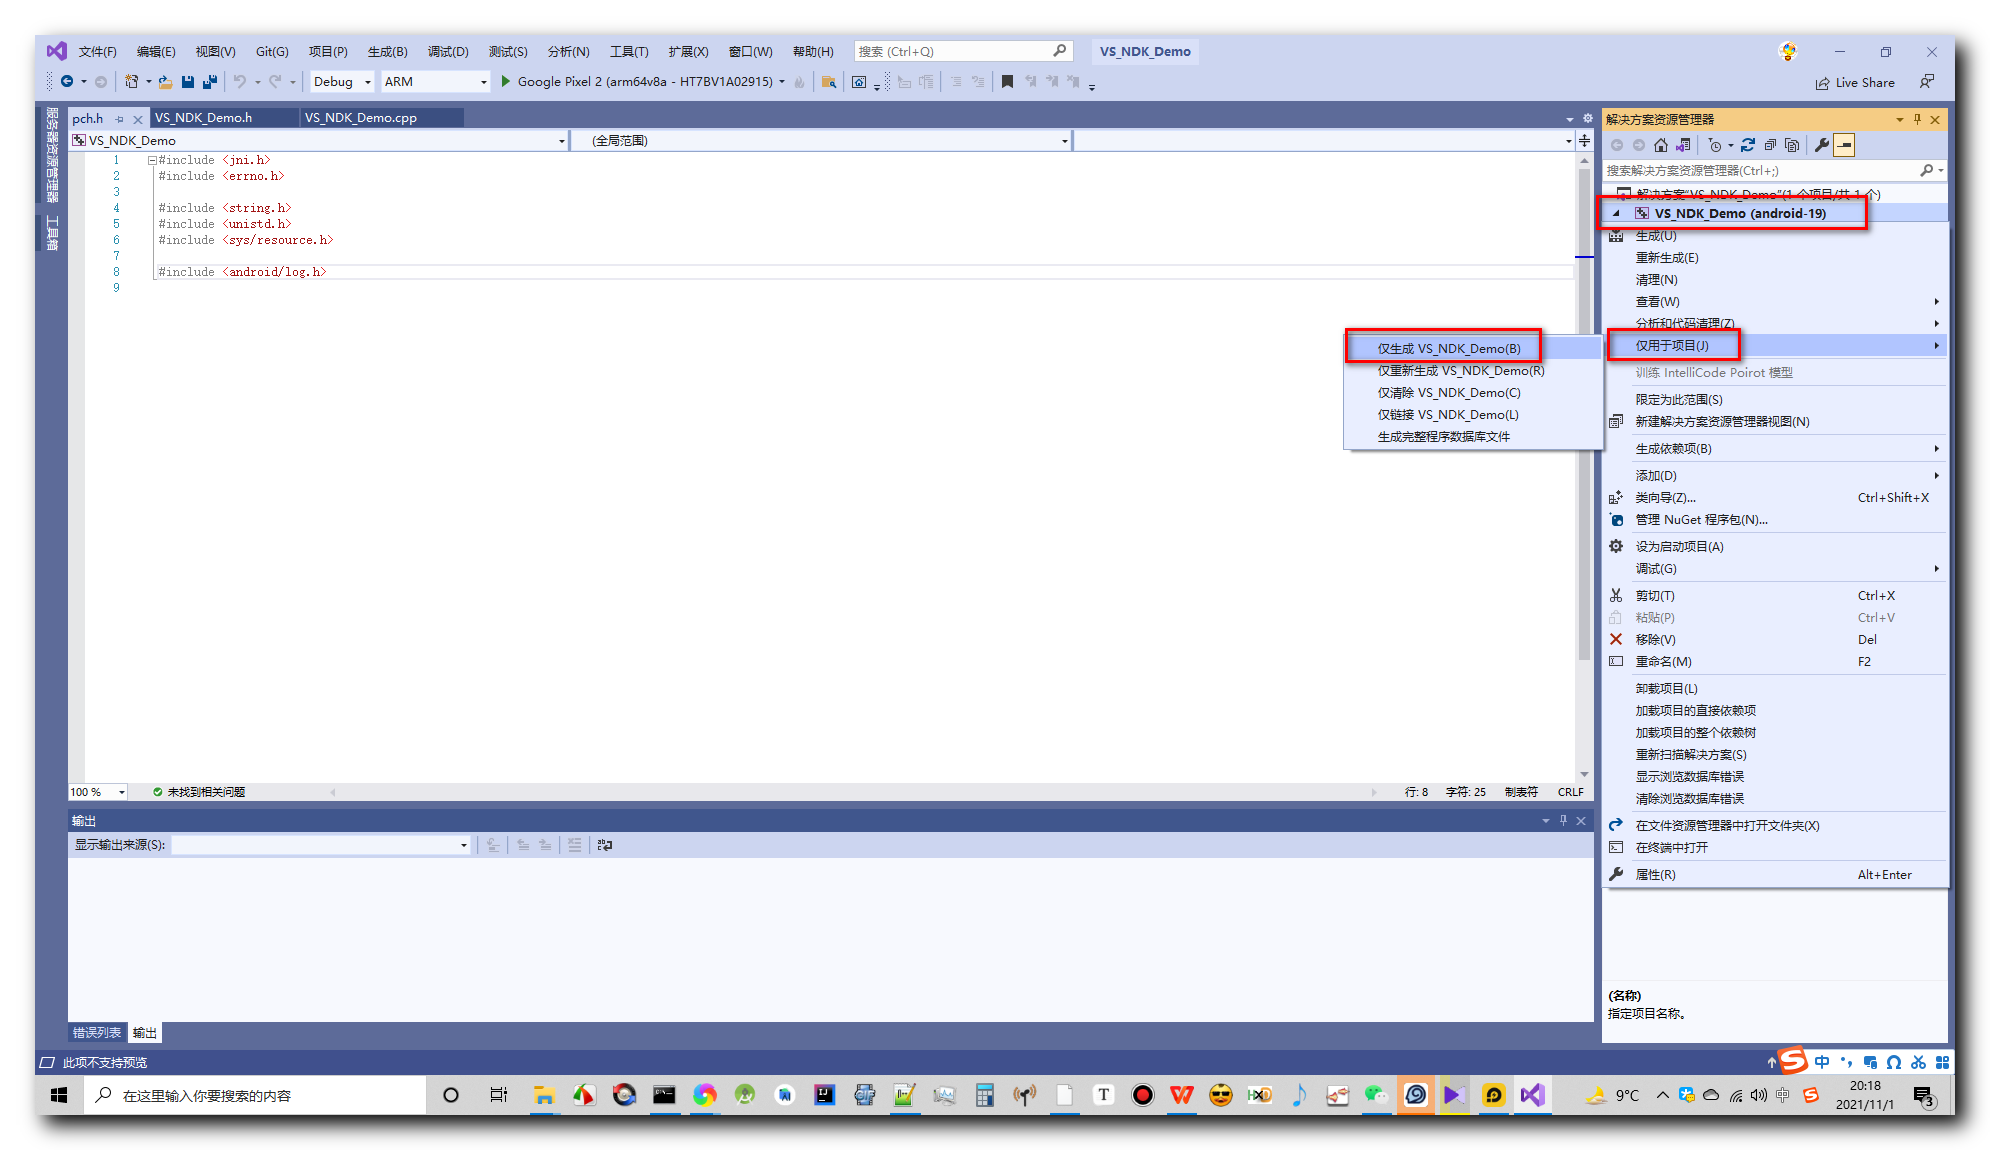Save the current file with the disk icon

[x=187, y=81]
